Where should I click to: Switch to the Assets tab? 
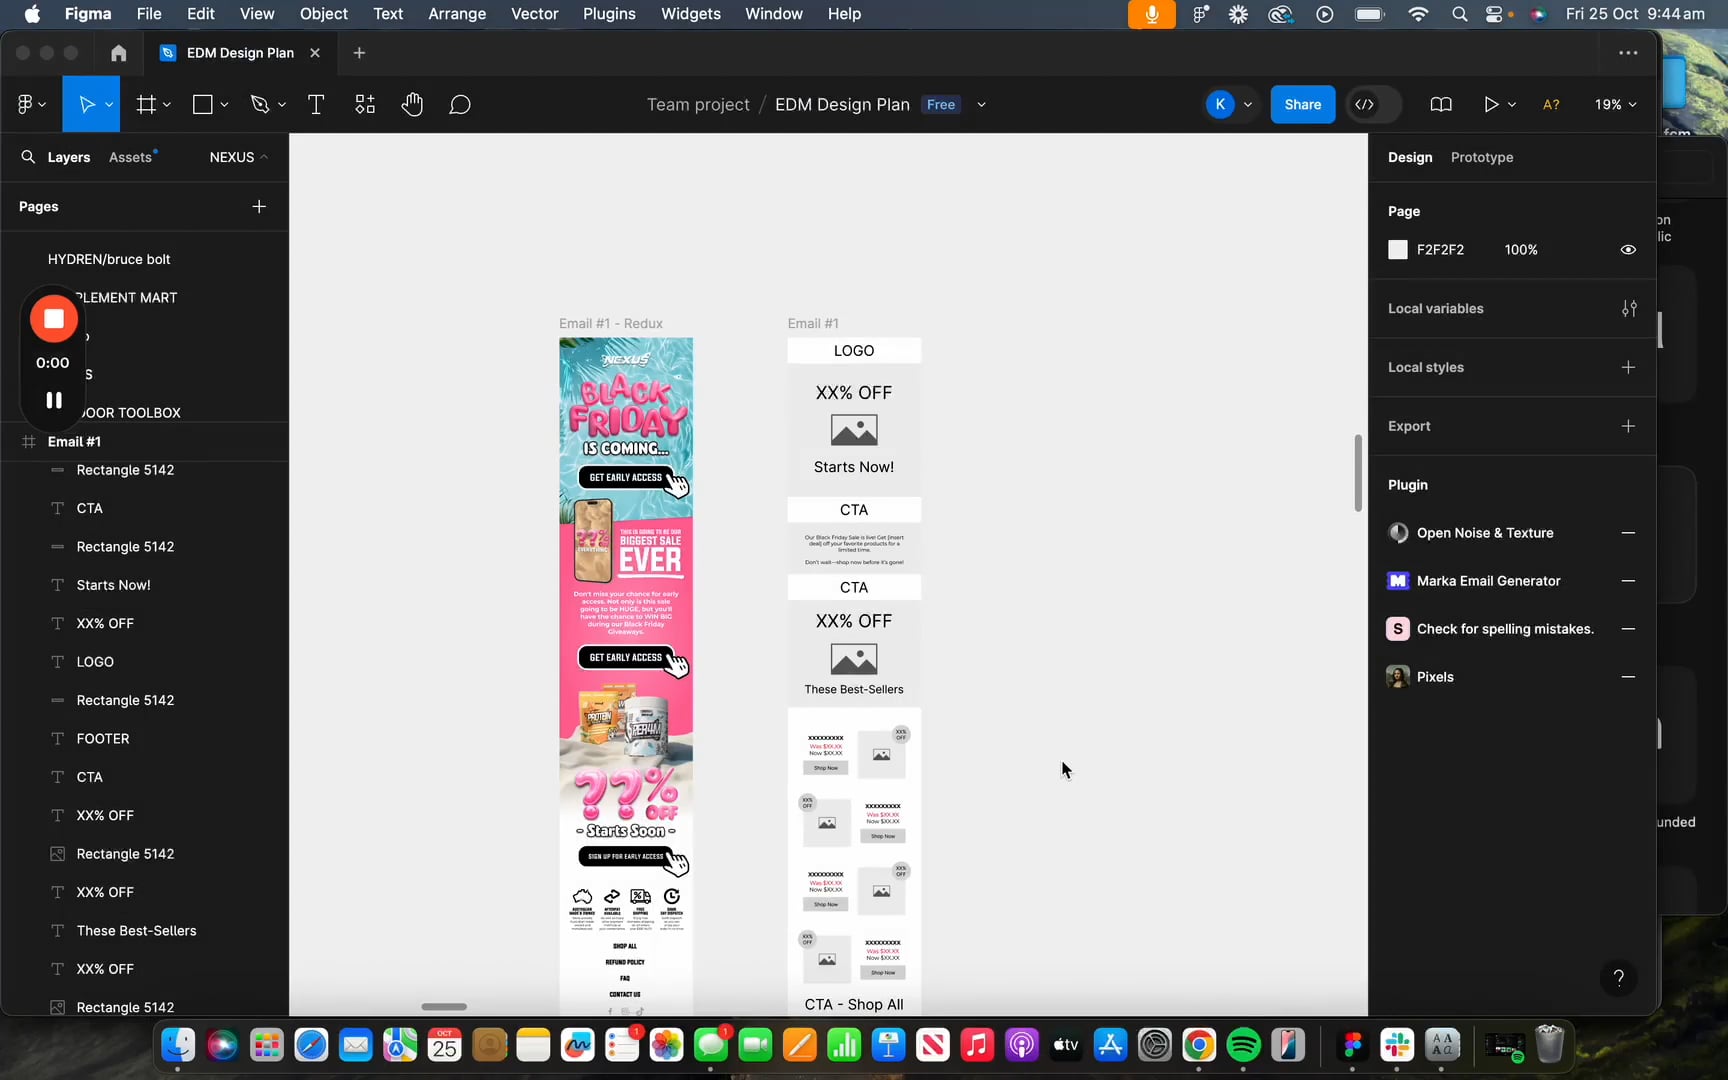coord(130,157)
